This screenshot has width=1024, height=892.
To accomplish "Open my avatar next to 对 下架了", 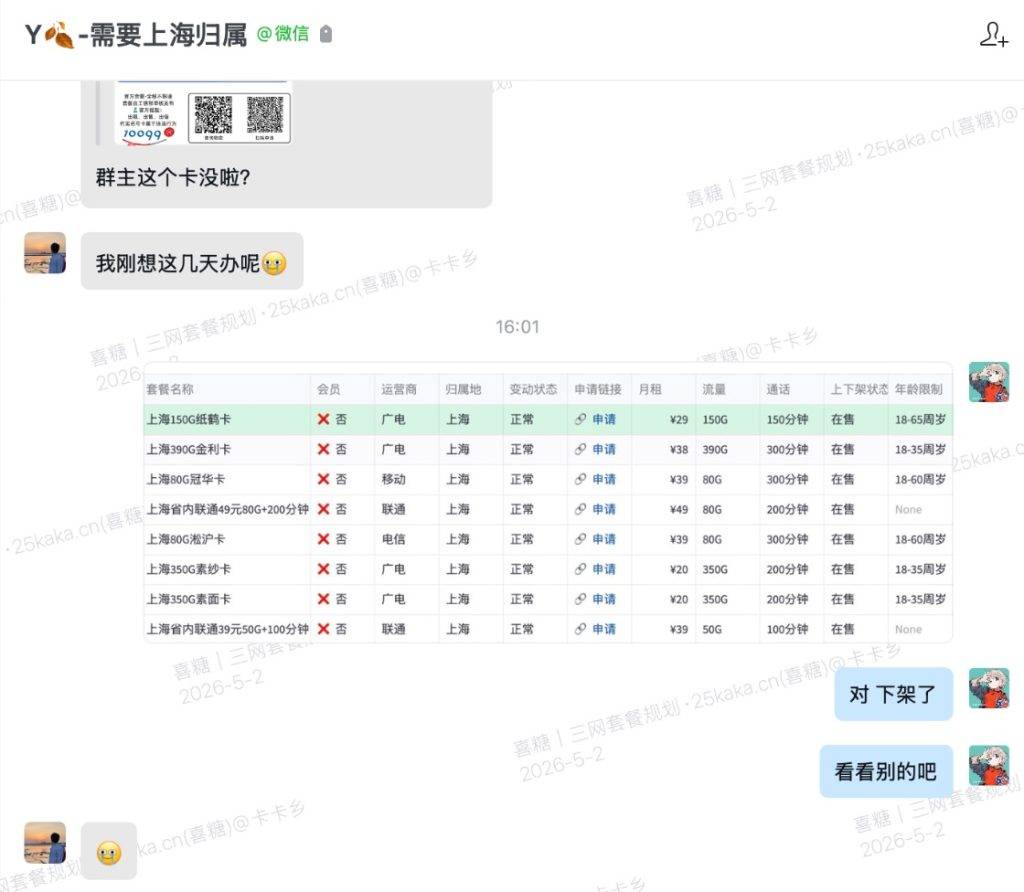I will pyautogui.click(x=989, y=688).
